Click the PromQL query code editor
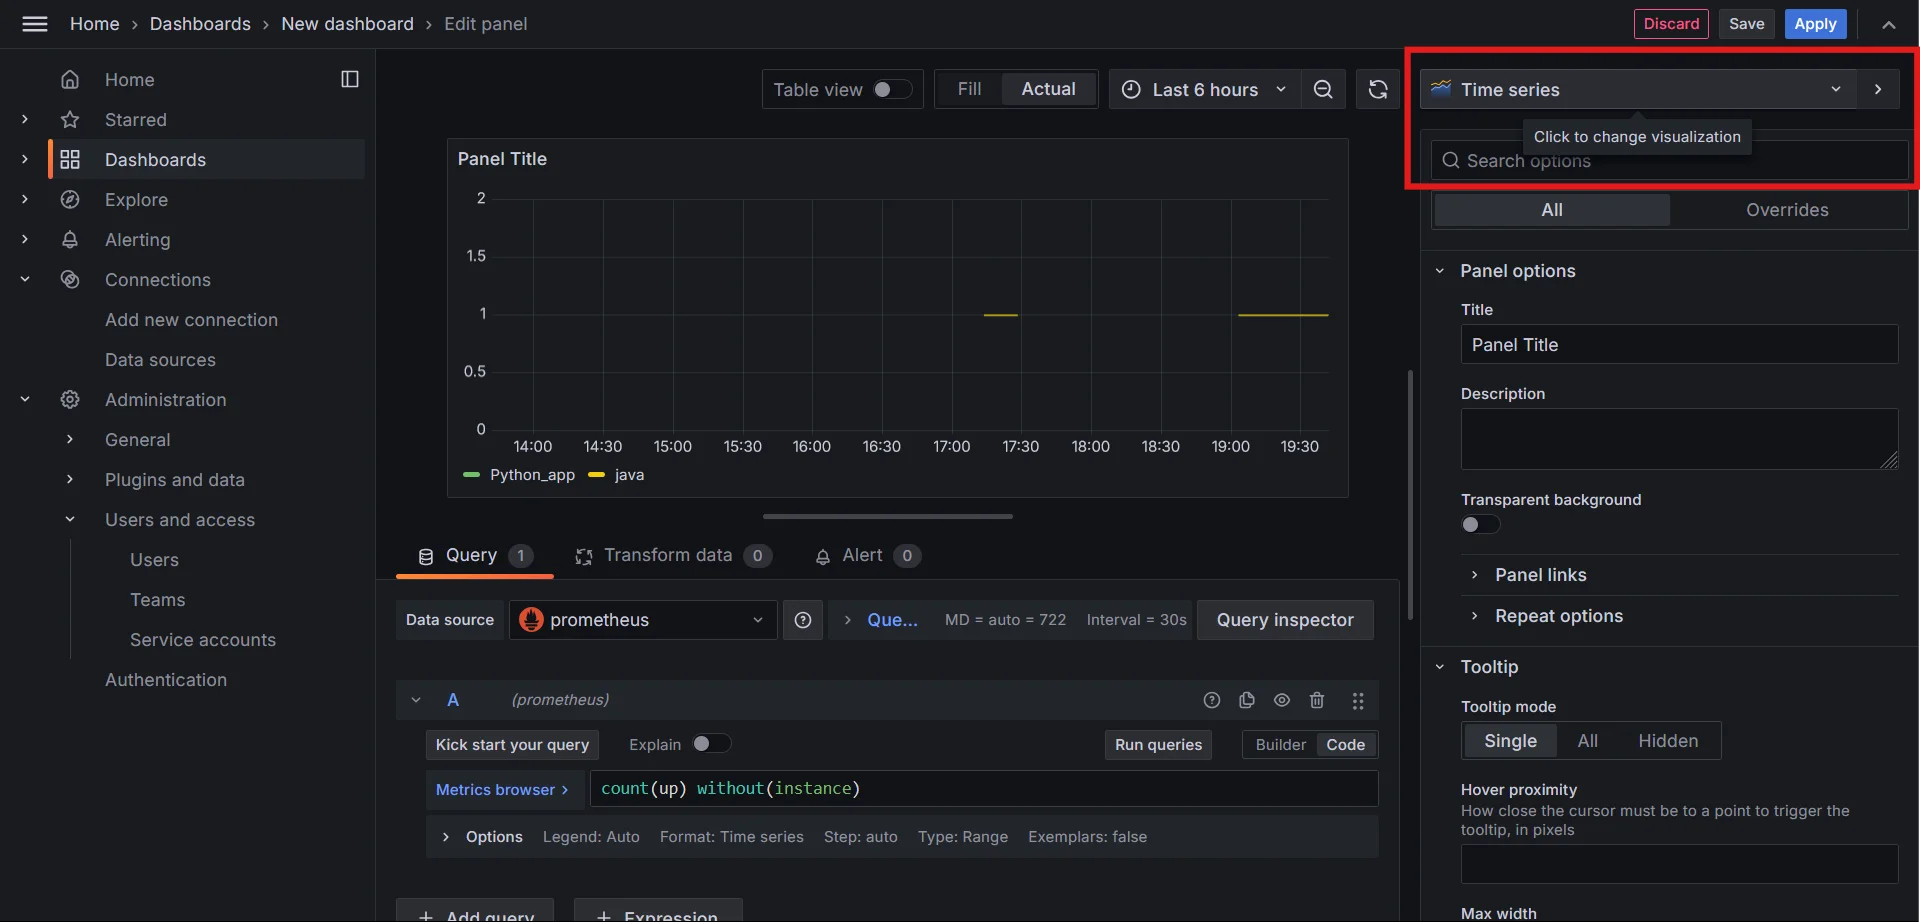This screenshot has height=922, width=1920. [x=984, y=789]
